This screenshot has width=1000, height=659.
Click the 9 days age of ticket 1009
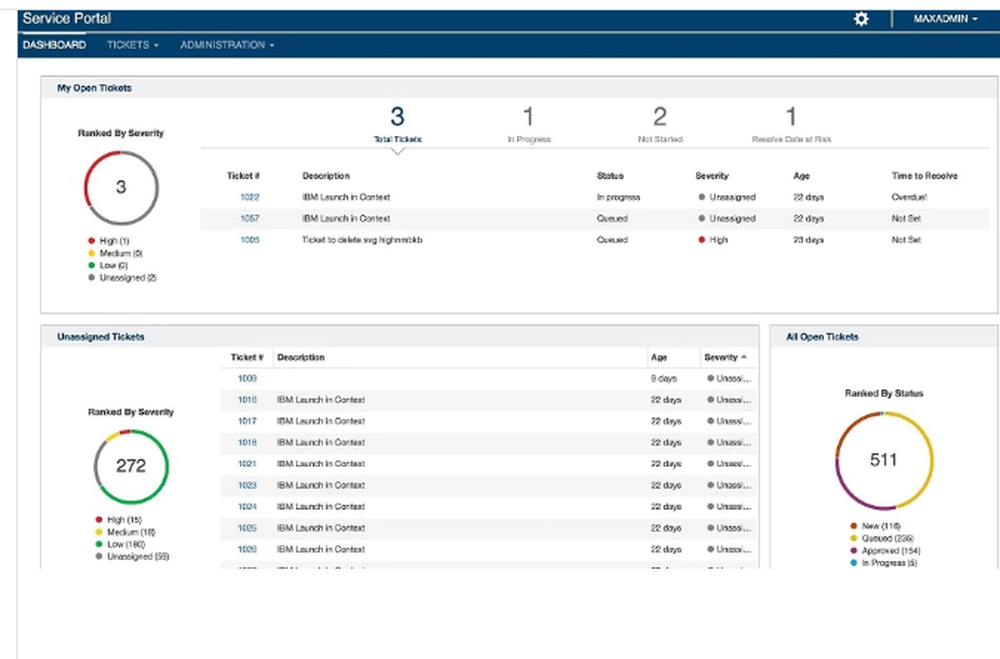coord(663,378)
